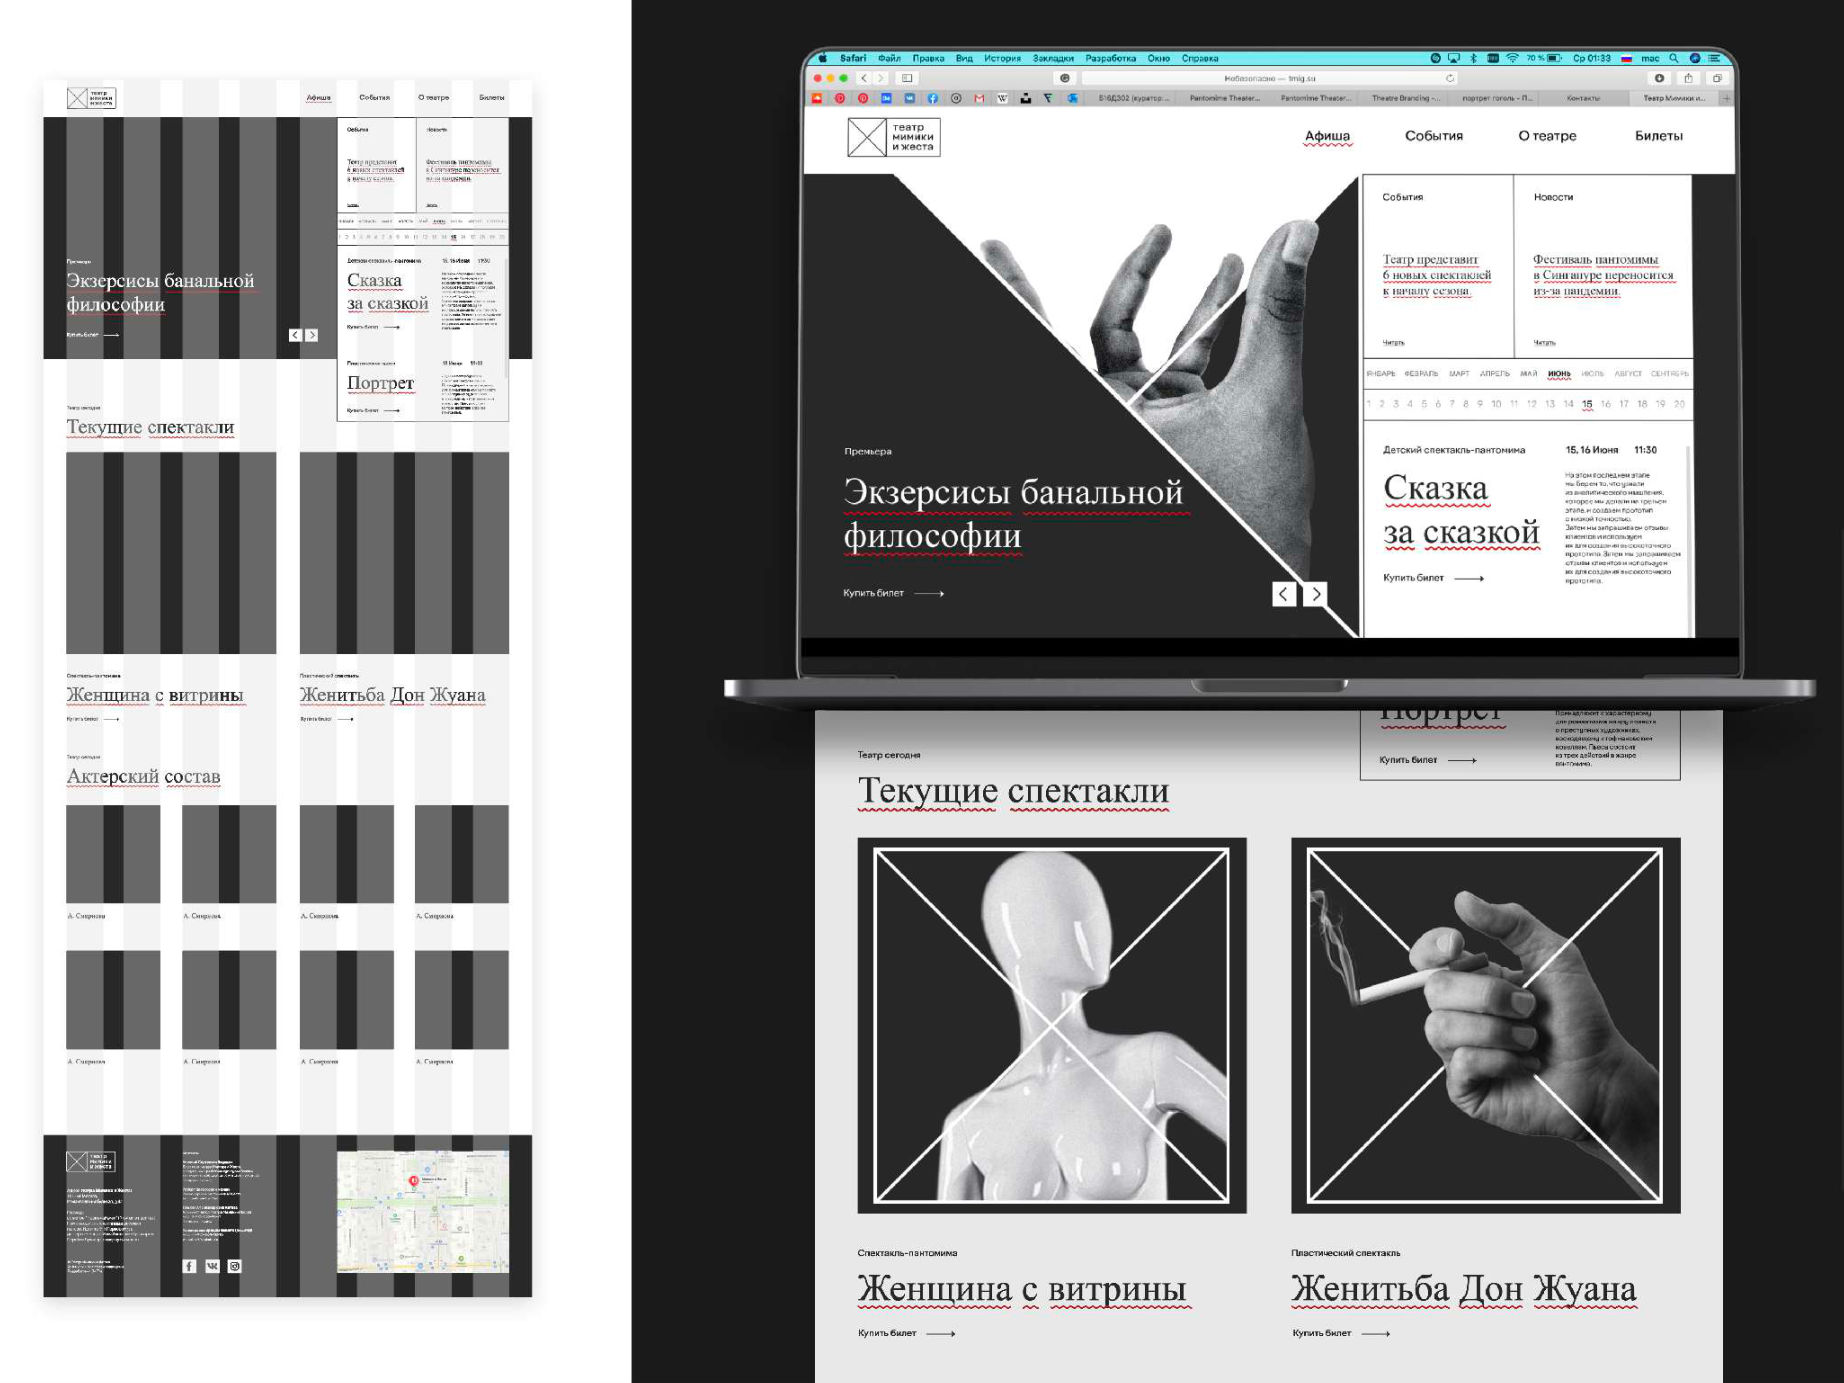Open the Apple menu icon
The image size is (1844, 1383).
pos(823,58)
